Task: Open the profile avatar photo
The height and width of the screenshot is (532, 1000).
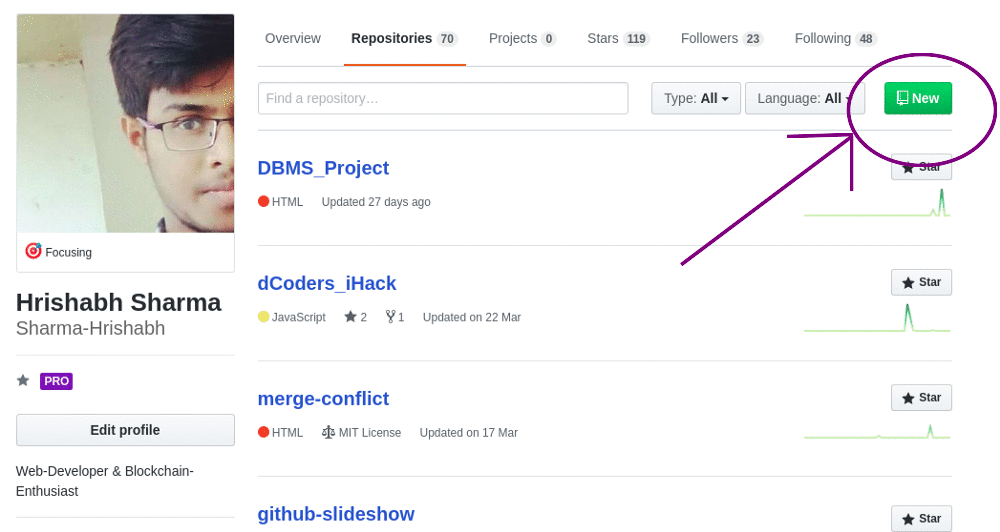Action: pos(125,123)
